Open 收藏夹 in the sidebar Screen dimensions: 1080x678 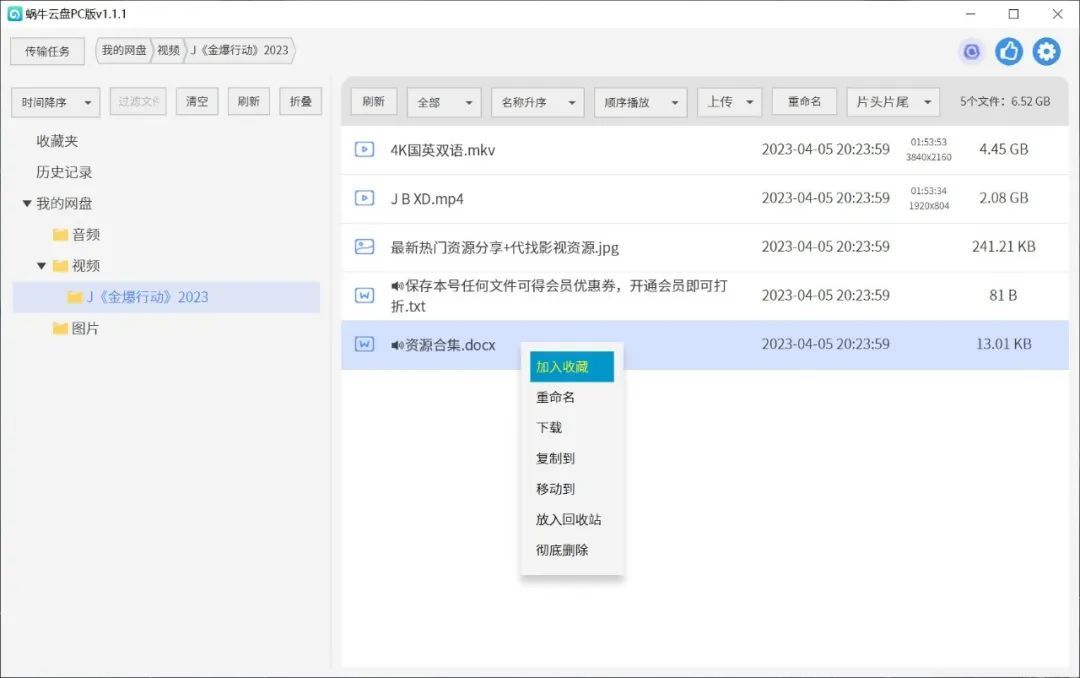coord(57,141)
